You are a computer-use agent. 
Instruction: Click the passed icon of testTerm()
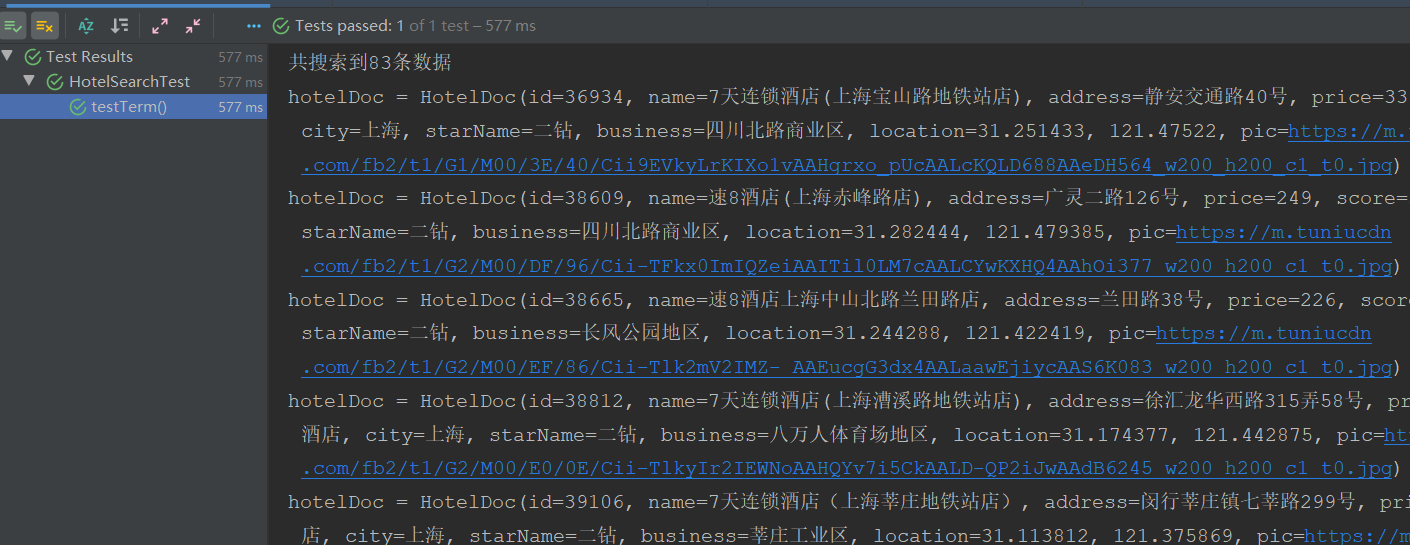(x=78, y=107)
